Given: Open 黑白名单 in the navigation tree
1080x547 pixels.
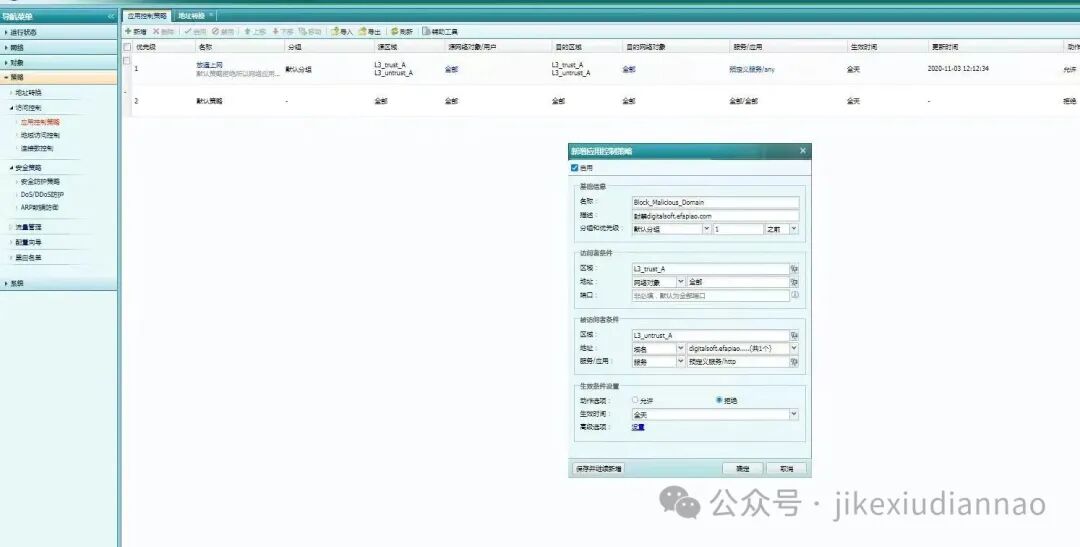Looking at the screenshot, I should coord(28,258).
